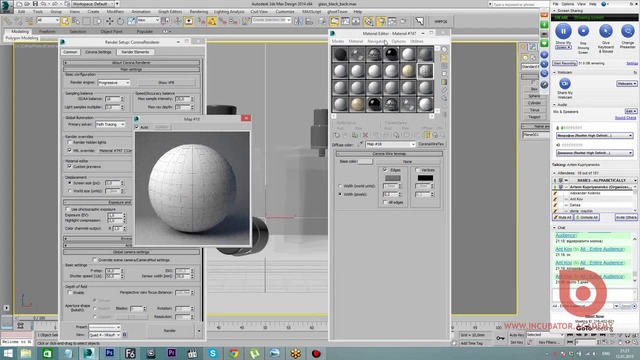Click the Render button in Render Setup
640x360 pixels.
click(x=170, y=331)
